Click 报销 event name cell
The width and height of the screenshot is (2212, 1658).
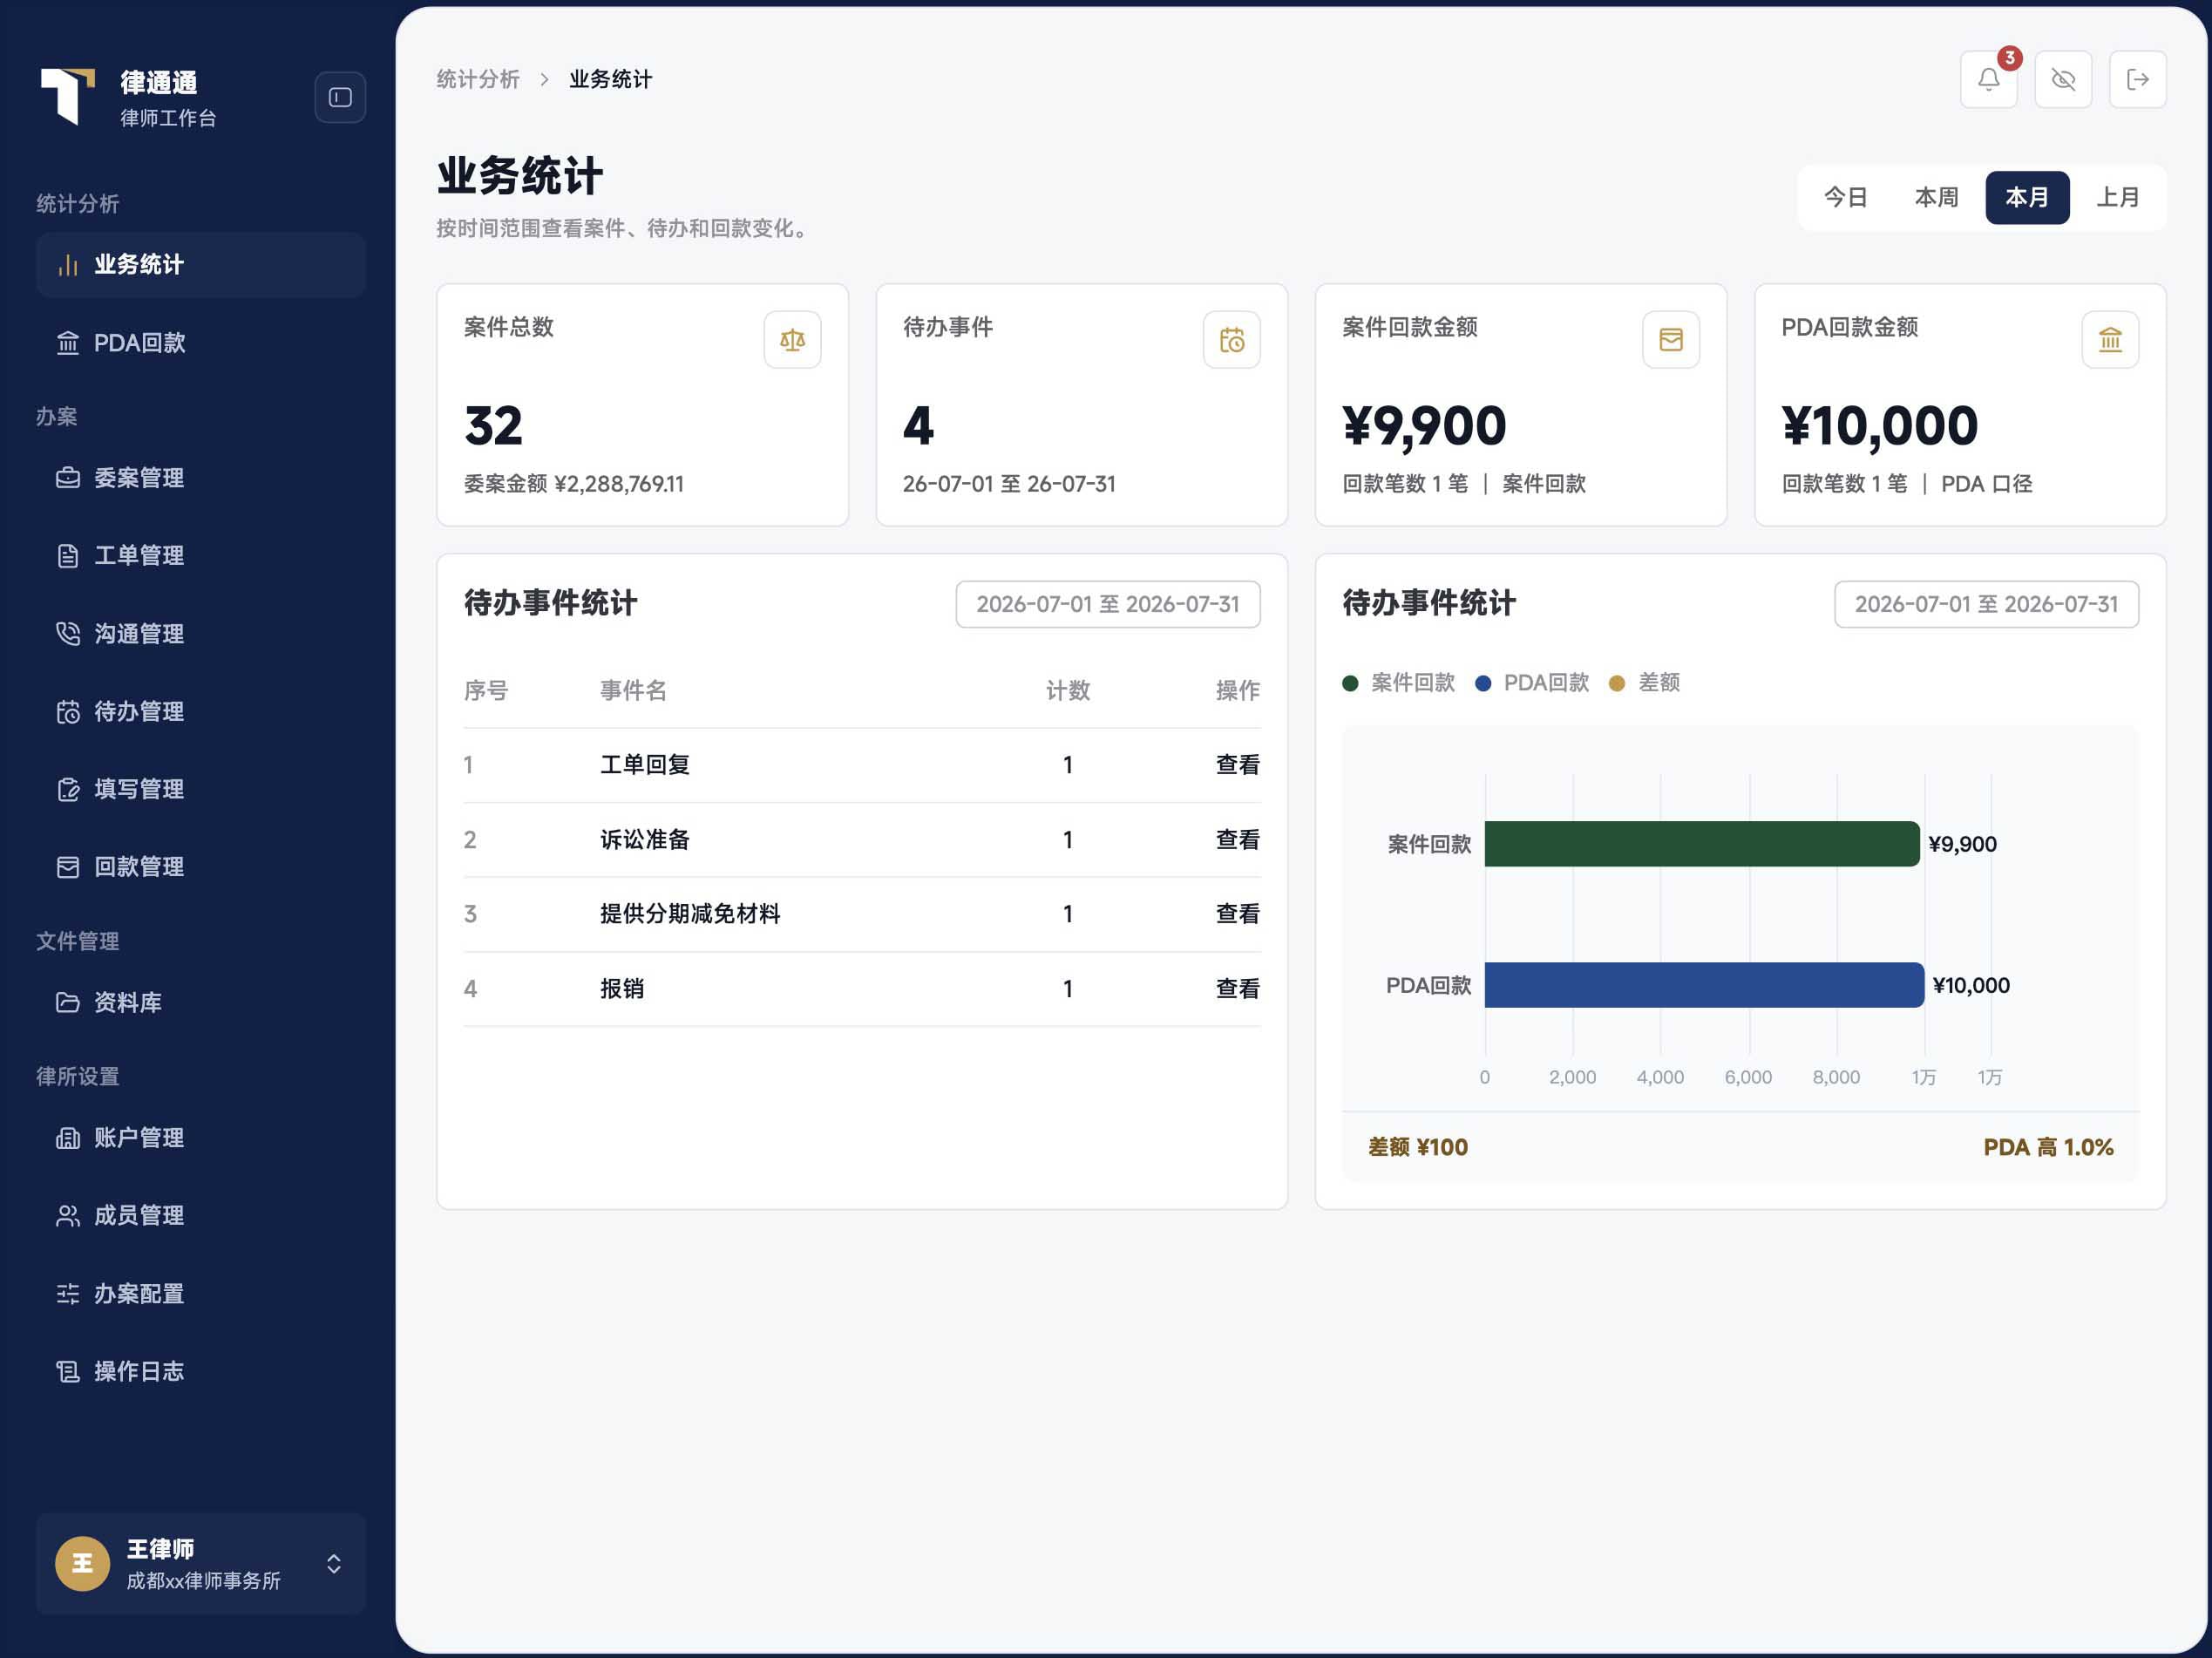(622, 989)
